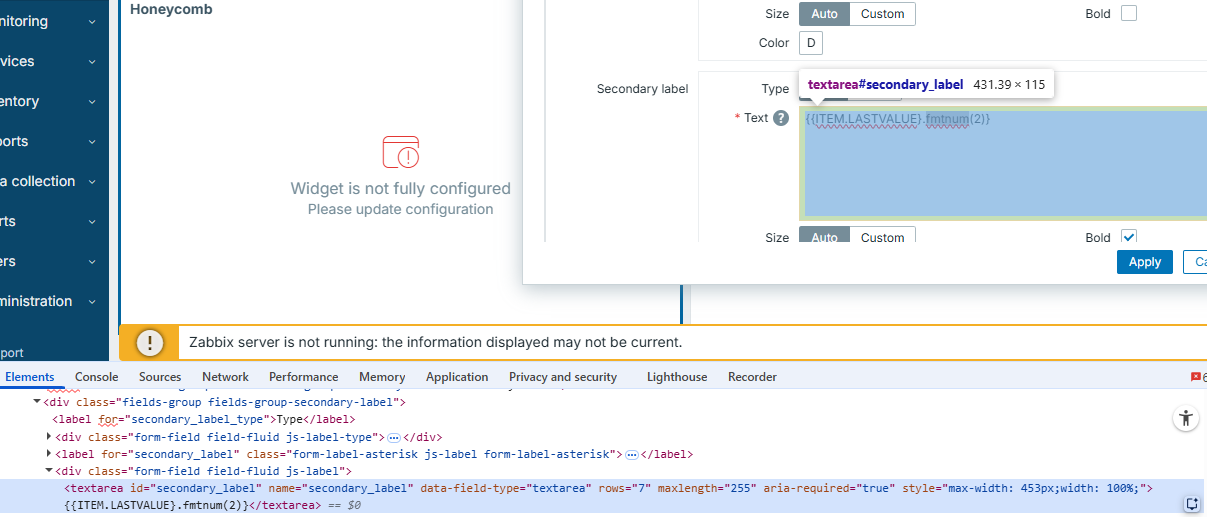Image resolution: width=1207 pixels, height=517 pixels.
Task: Click the small icon at the DevTools bottom-right corner
Action: [1192, 504]
